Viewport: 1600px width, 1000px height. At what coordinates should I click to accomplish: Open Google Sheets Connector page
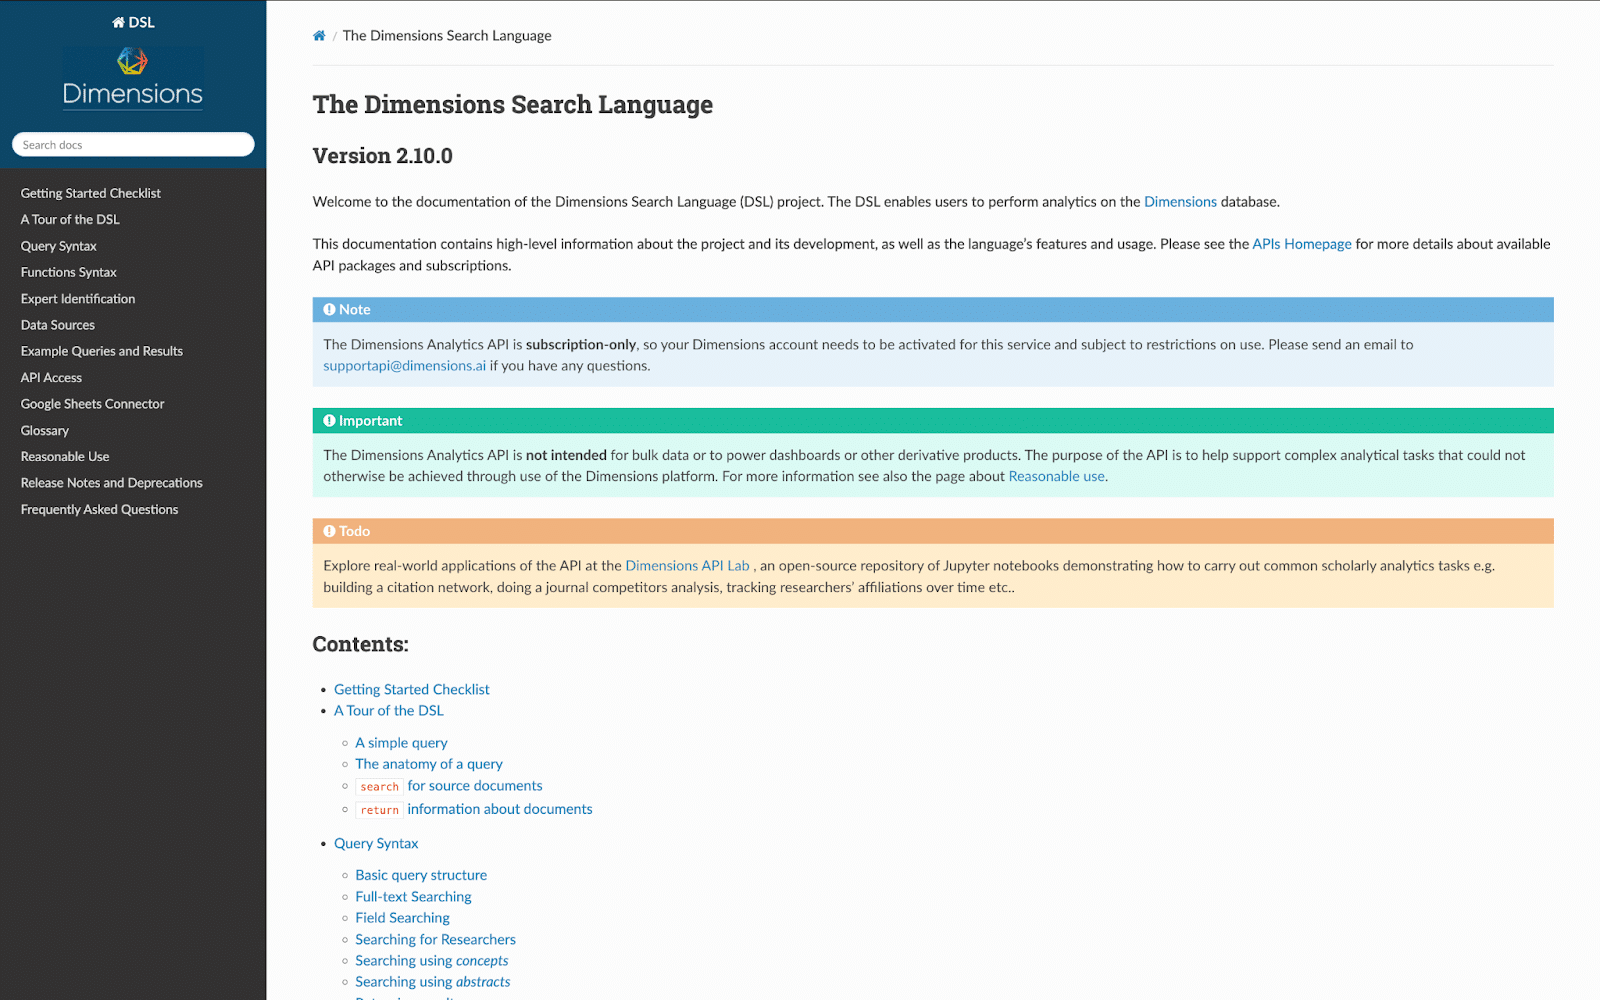[93, 404]
